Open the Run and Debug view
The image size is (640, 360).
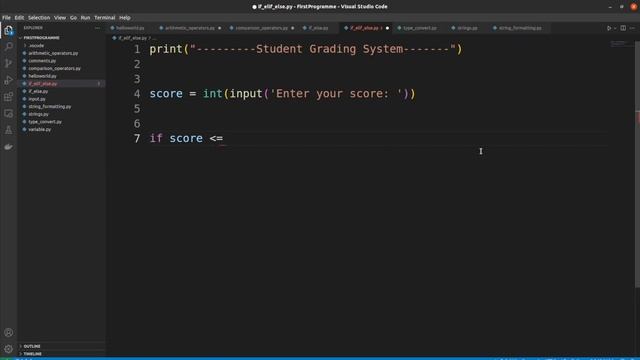click(x=9, y=80)
